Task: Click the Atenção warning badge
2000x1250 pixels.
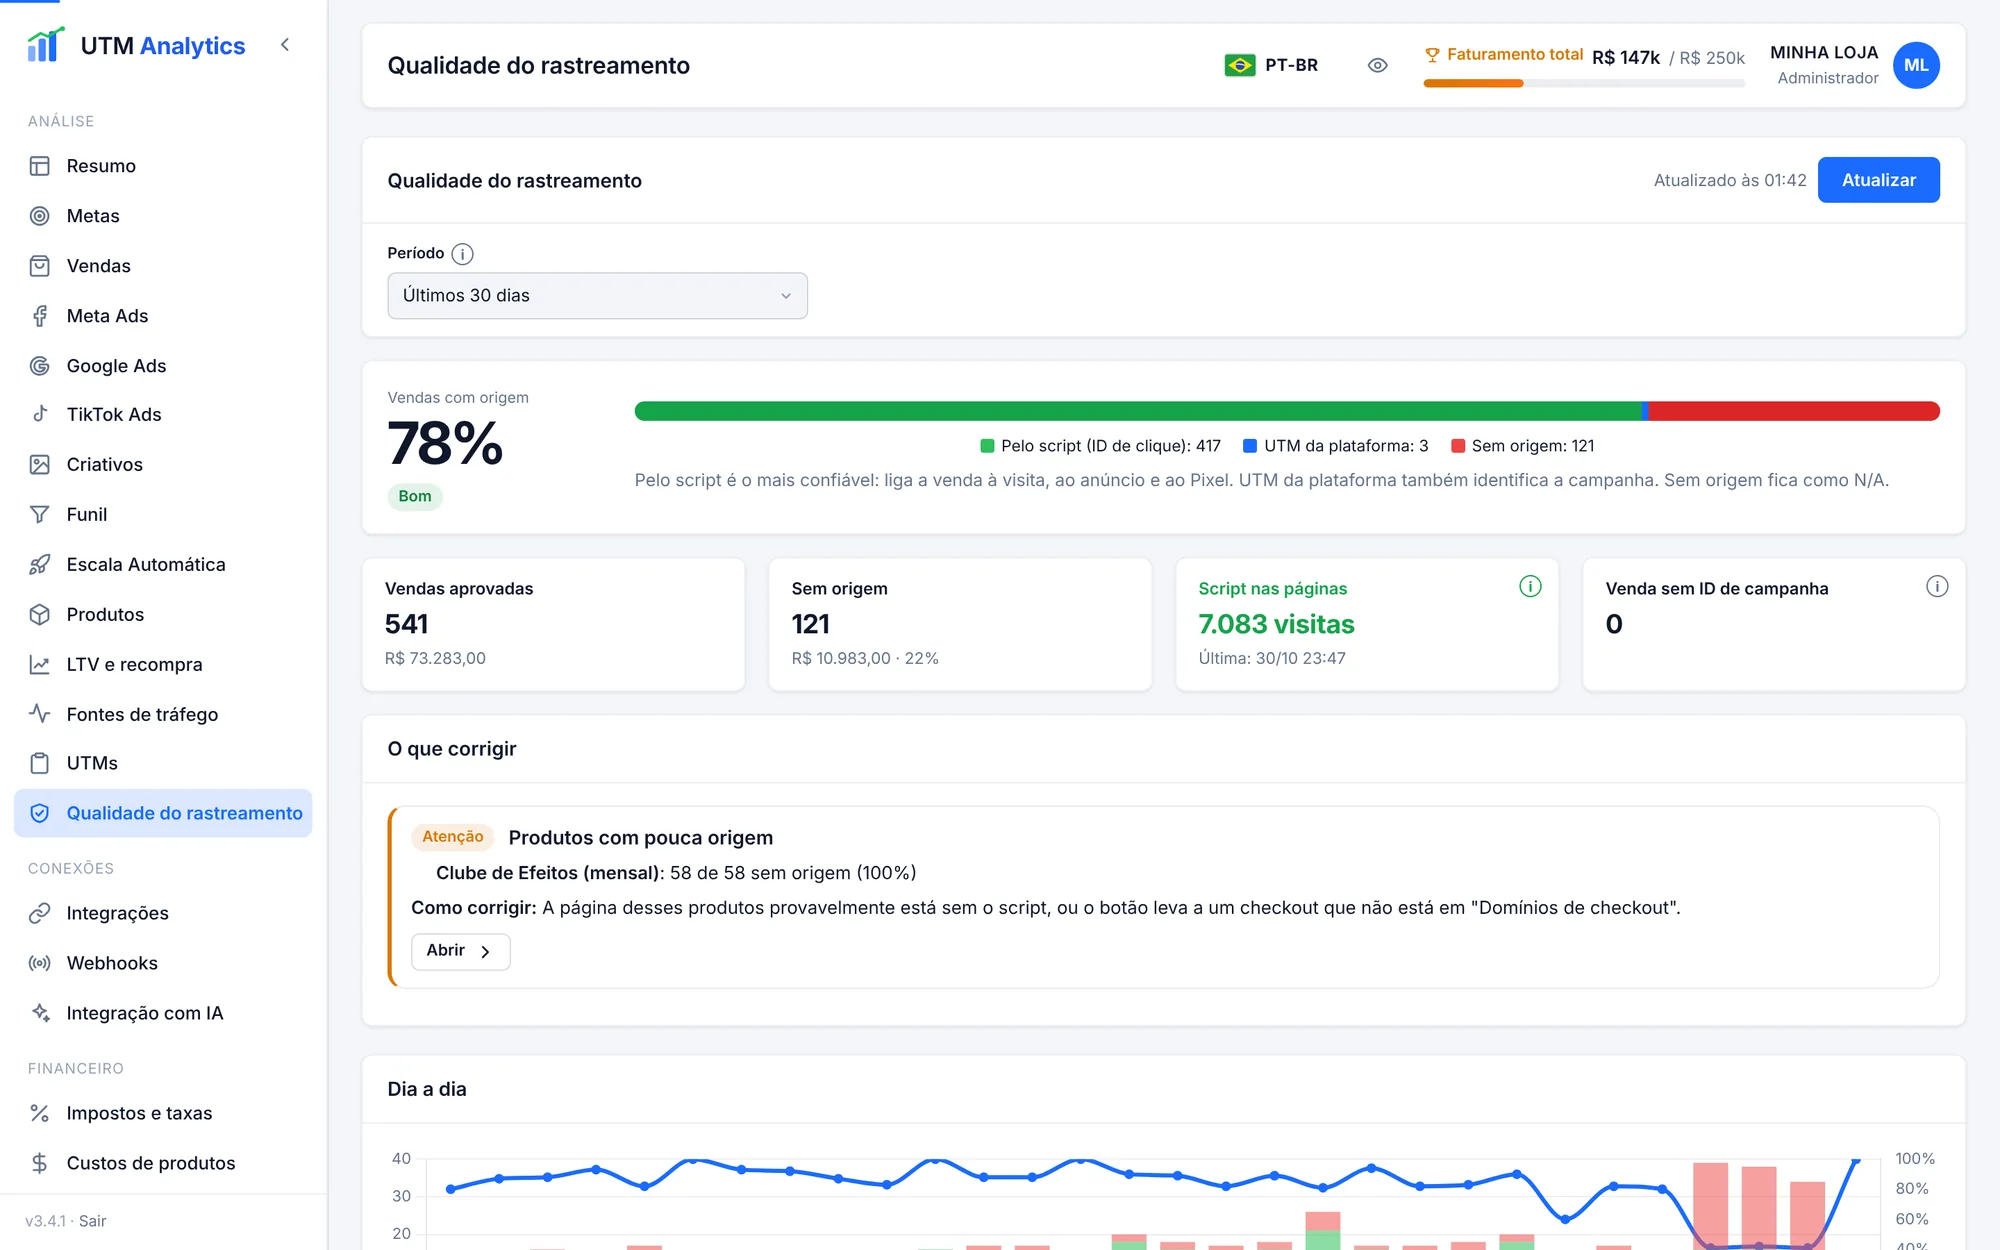Action: [x=453, y=837]
